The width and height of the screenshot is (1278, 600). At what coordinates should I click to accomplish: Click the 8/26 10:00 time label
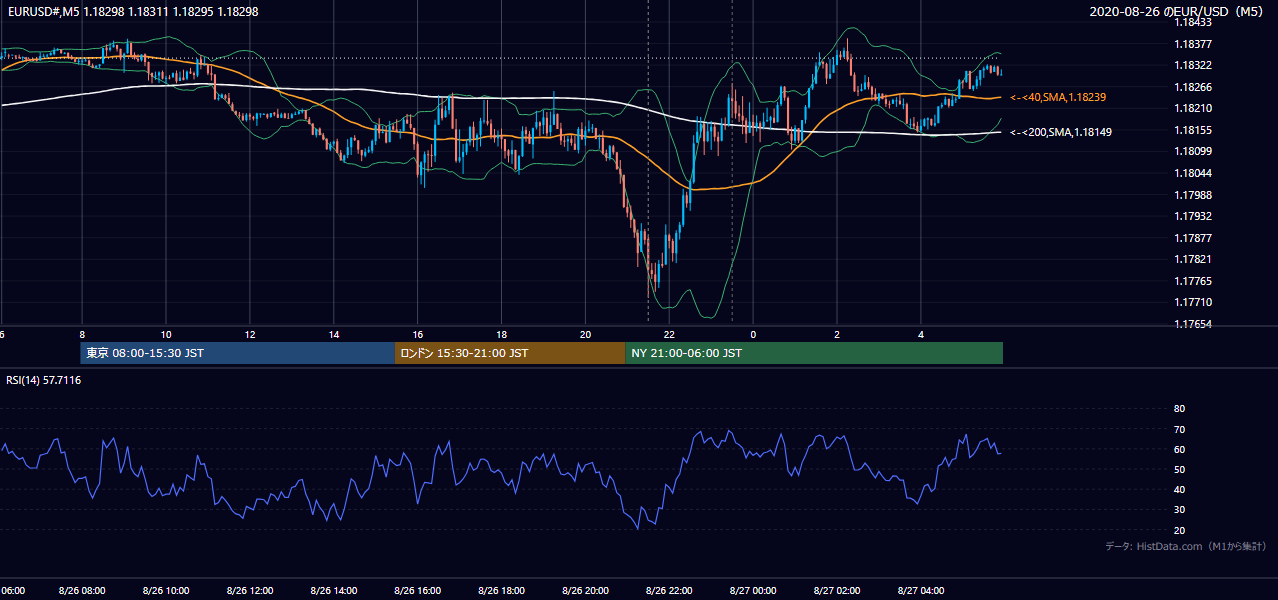pos(166,591)
